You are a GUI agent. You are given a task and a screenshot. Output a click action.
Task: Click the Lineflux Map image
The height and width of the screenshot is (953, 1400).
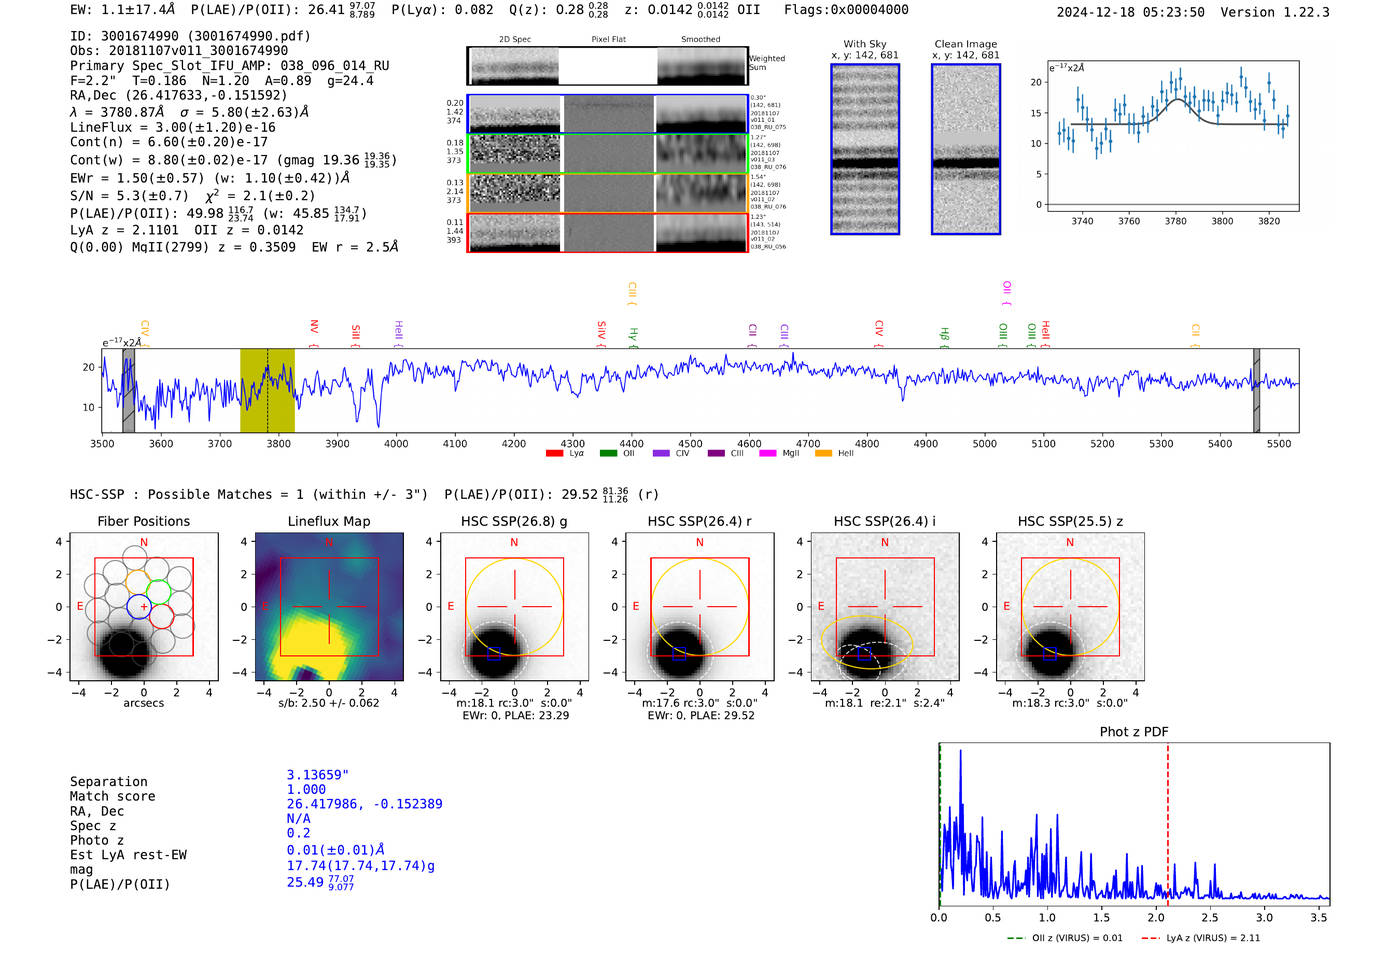[x=329, y=607]
